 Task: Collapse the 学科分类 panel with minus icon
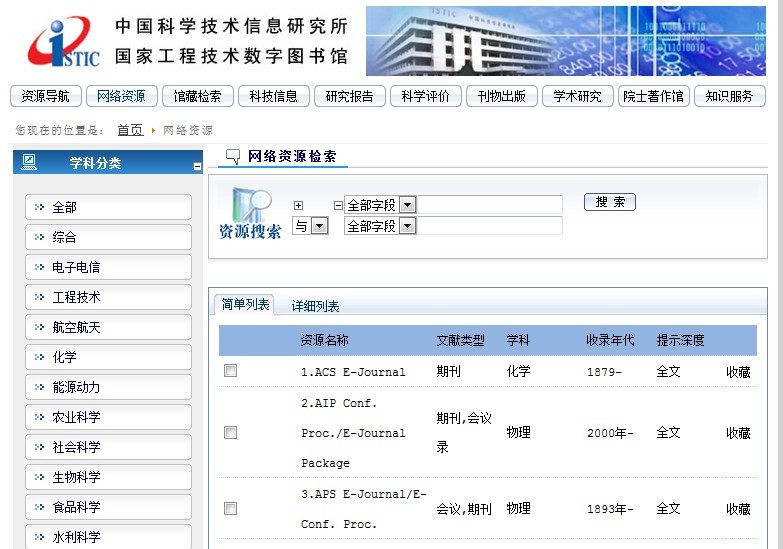tap(197, 166)
